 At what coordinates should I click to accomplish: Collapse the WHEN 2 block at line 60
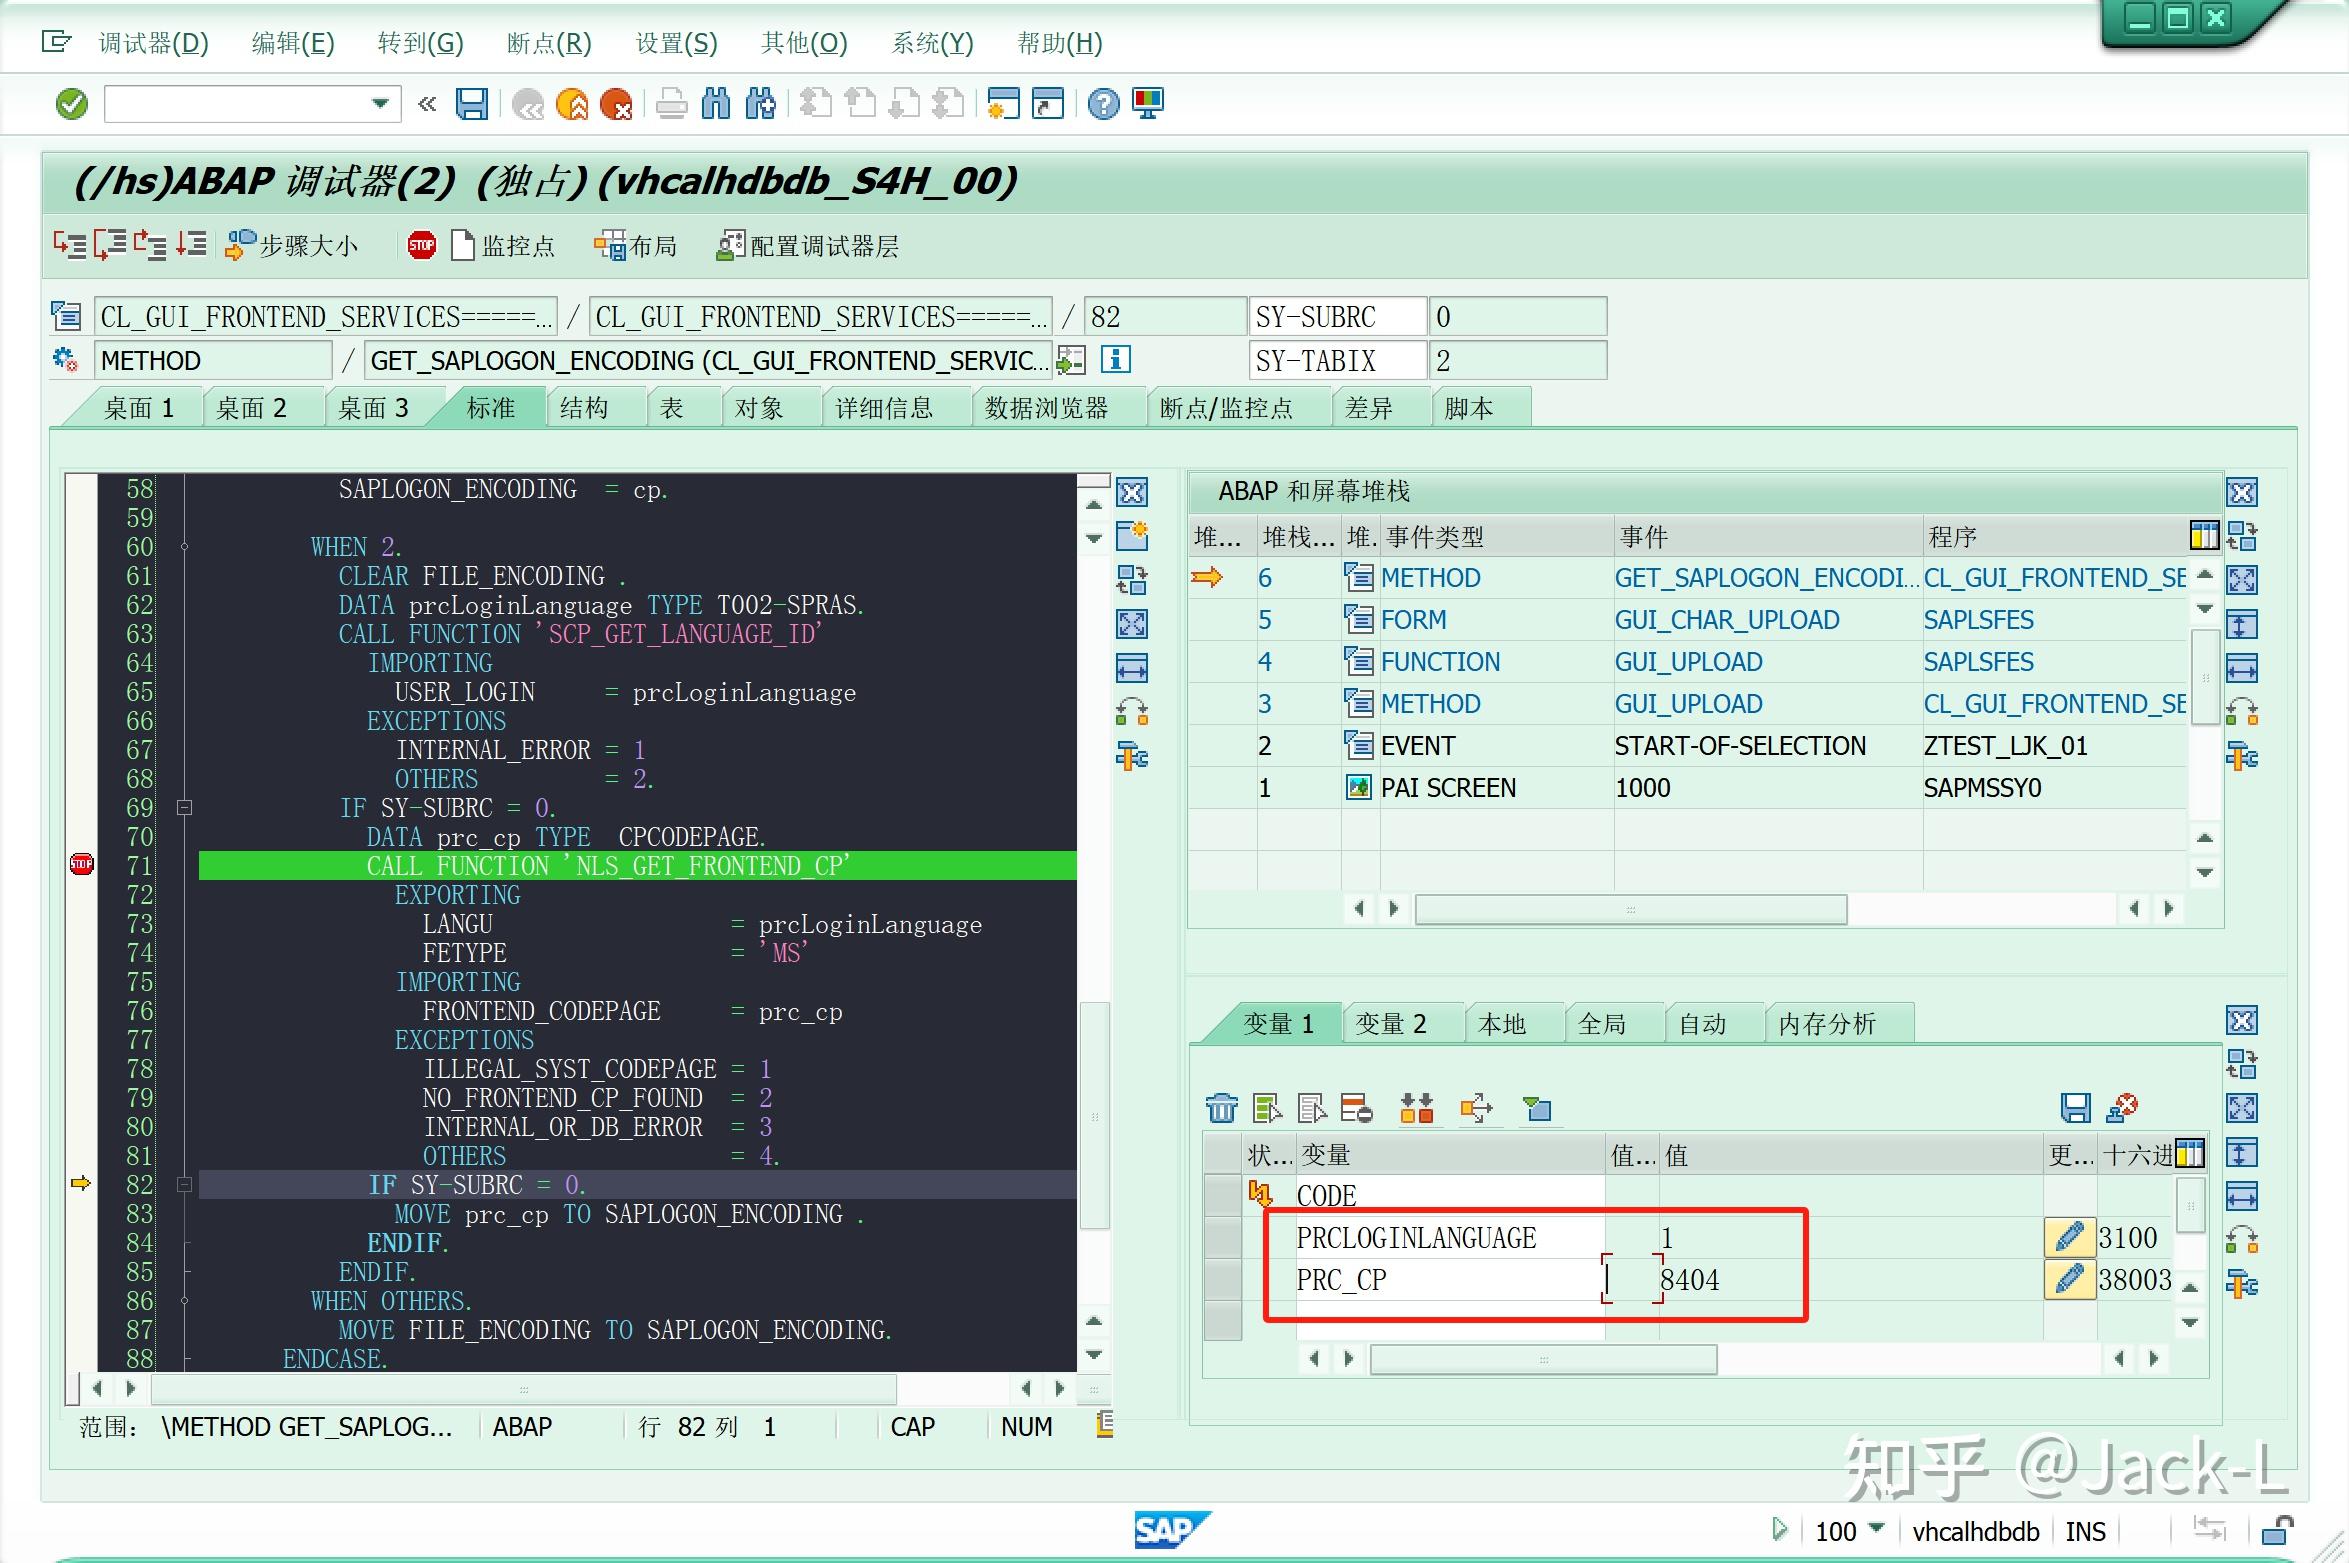184,547
